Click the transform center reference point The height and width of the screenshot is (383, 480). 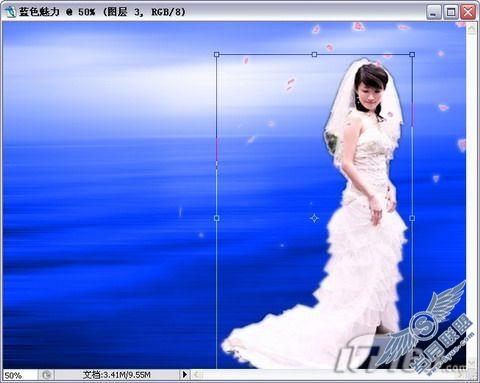click(314, 218)
